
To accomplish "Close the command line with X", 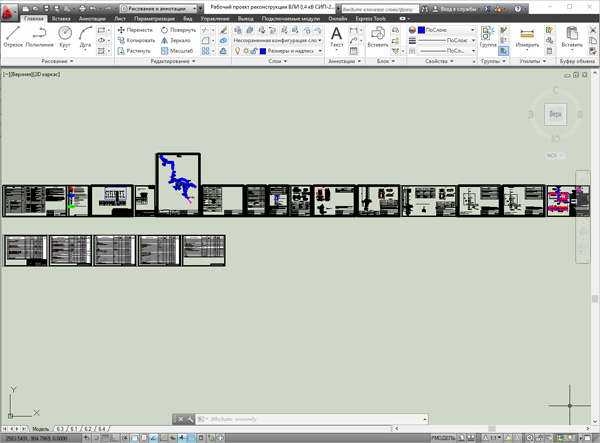I will tap(181, 419).
